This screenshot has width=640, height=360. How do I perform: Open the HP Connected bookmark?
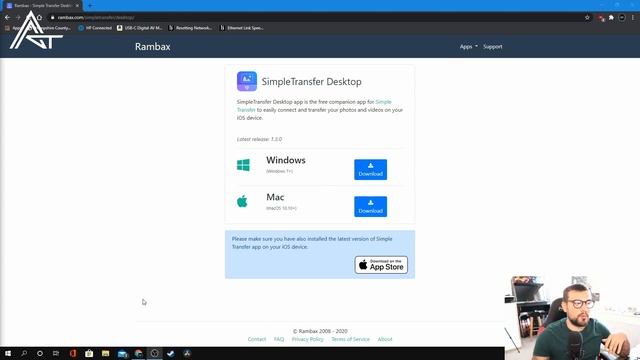click(95, 28)
